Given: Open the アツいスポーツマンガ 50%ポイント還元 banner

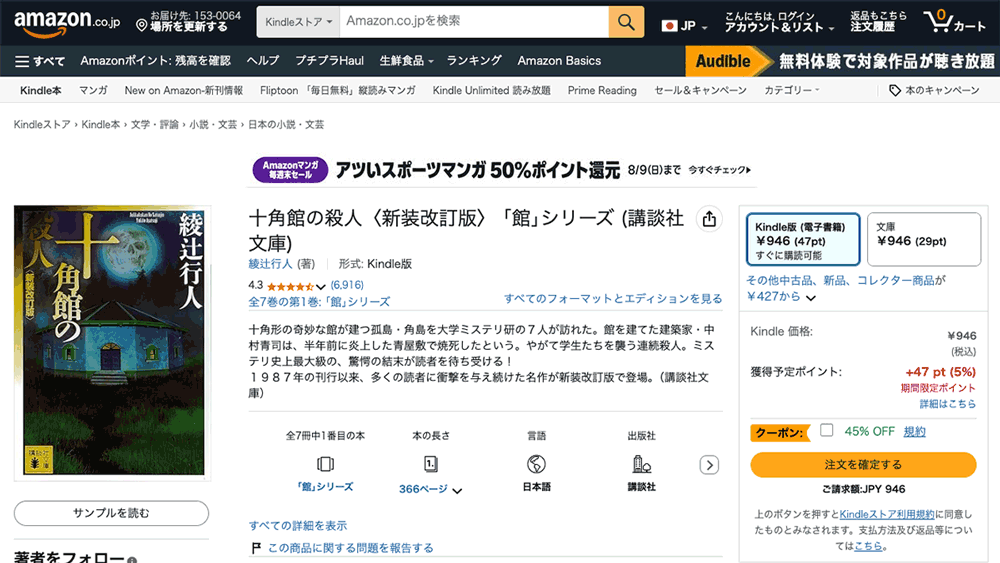Looking at the screenshot, I should coord(478,170).
